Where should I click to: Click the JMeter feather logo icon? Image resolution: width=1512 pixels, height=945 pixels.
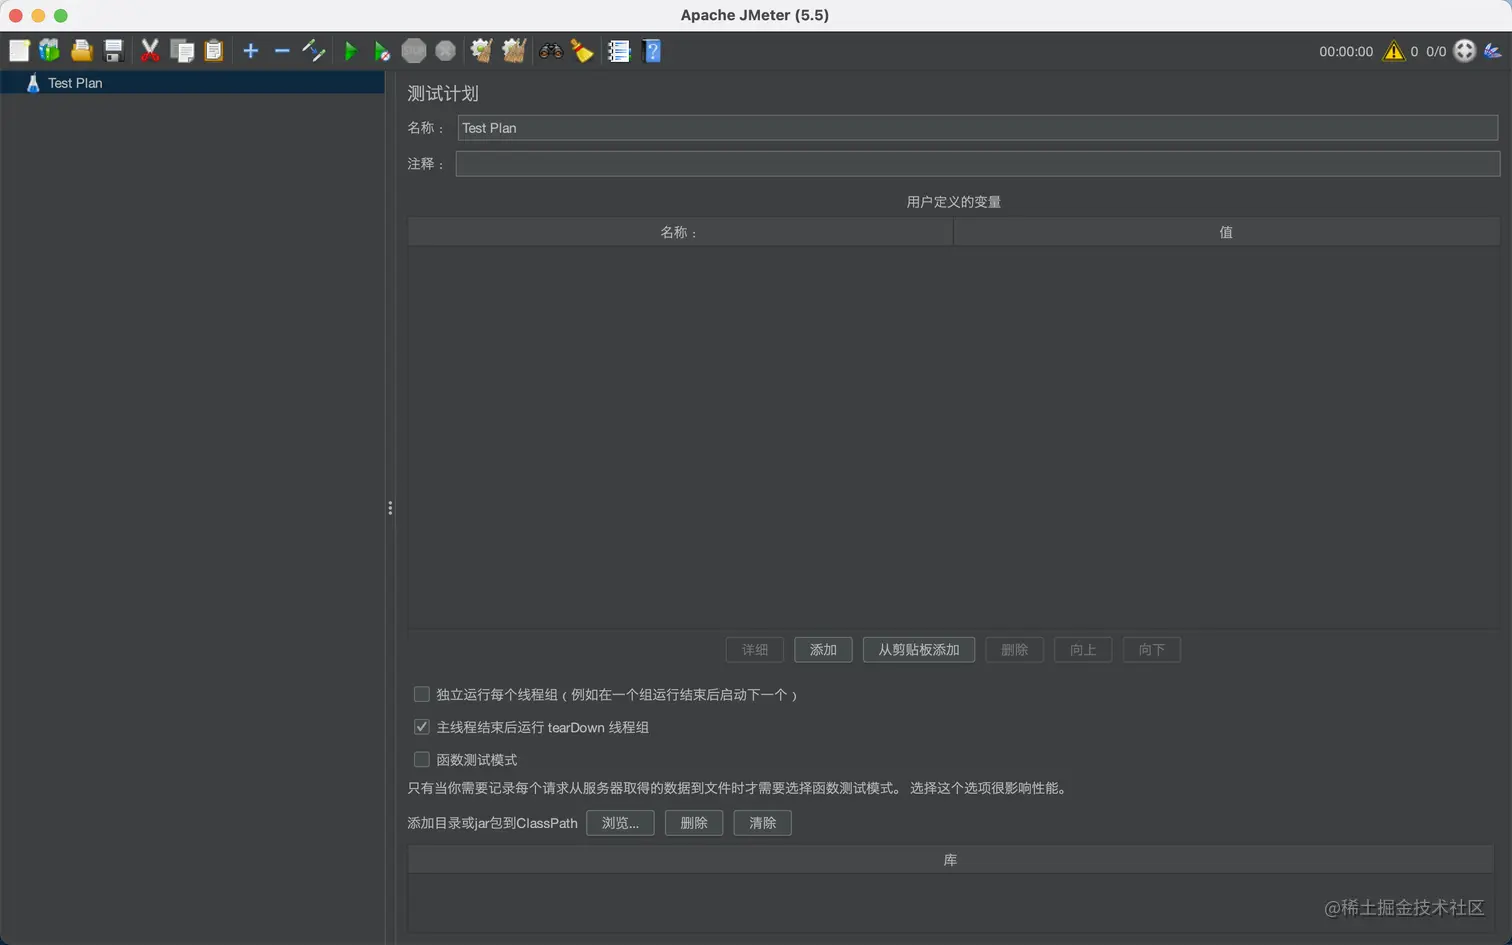point(1494,51)
